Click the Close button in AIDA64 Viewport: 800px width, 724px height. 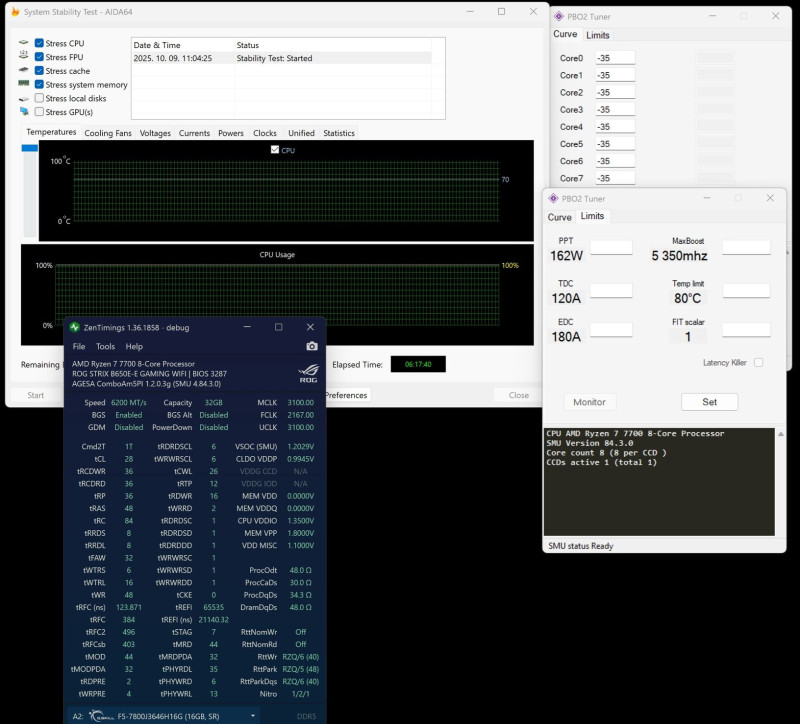click(518, 395)
